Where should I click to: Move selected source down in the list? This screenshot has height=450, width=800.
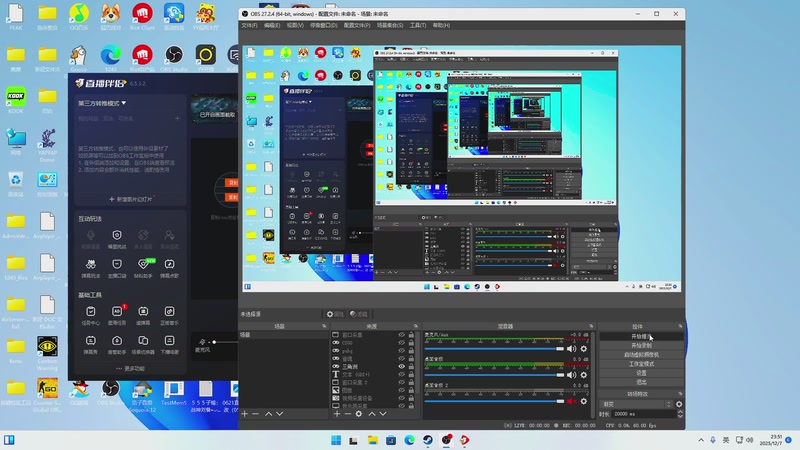[383, 414]
